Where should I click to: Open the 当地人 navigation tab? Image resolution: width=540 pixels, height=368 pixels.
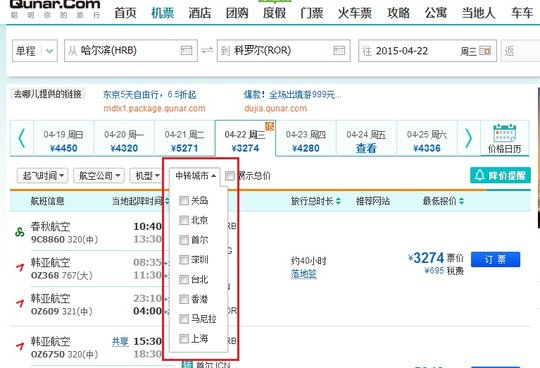click(478, 13)
